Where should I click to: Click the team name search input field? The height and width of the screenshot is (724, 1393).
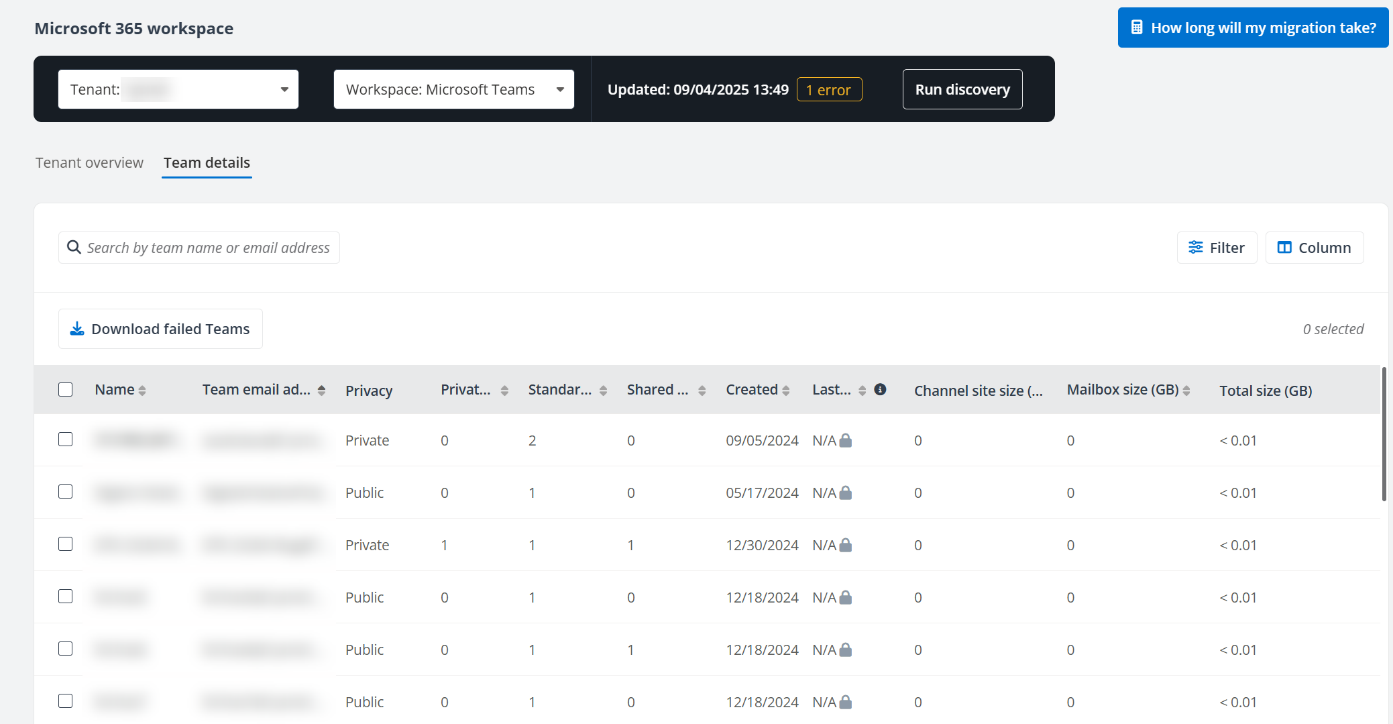[200, 247]
